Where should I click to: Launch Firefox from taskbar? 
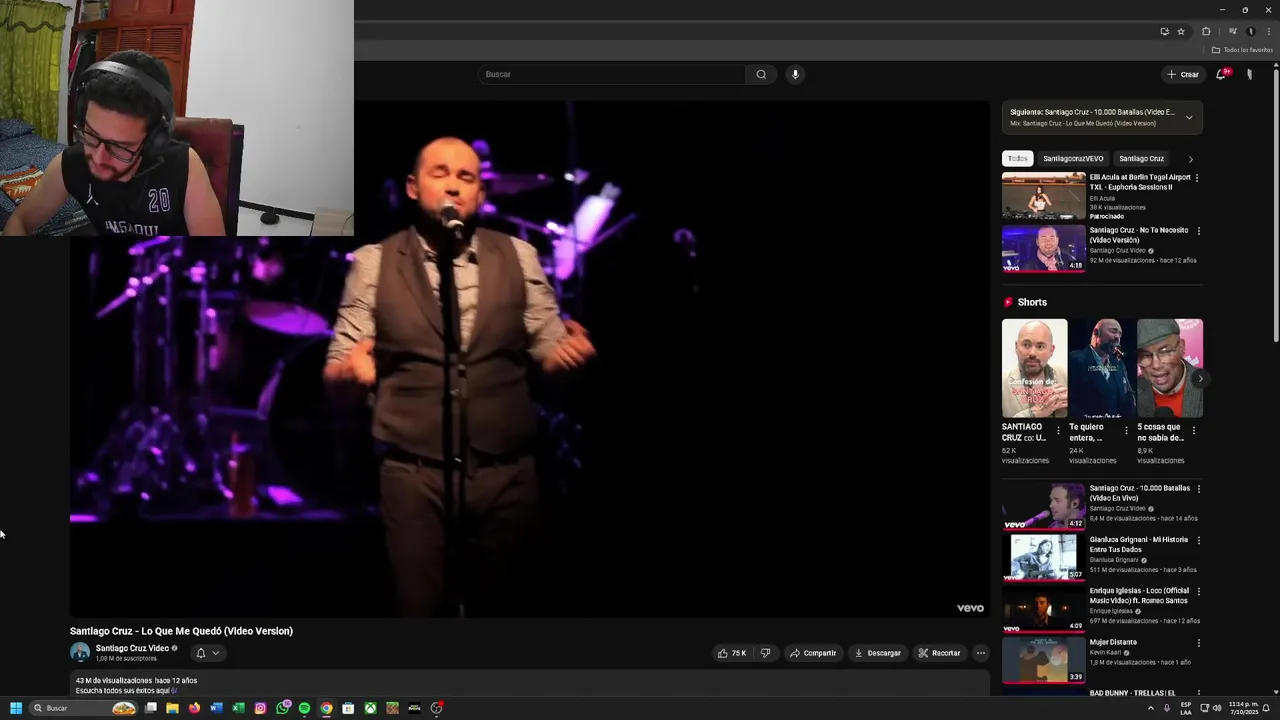pos(194,708)
